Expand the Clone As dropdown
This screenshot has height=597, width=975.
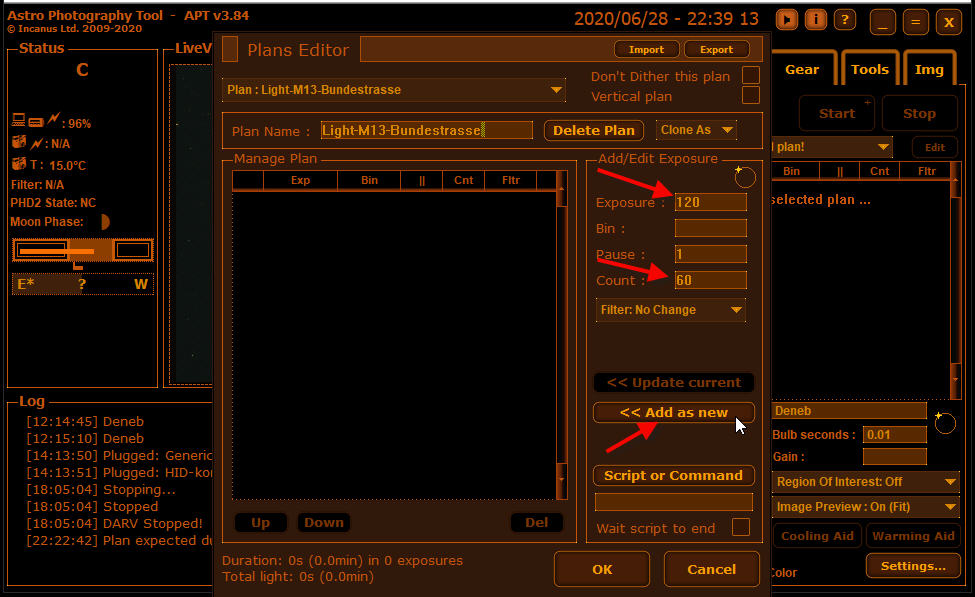click(696, 130)
